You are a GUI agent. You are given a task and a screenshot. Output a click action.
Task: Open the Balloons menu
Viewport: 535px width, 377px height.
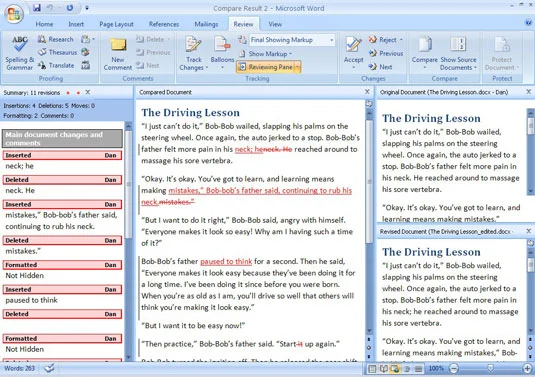click(222, 53)
